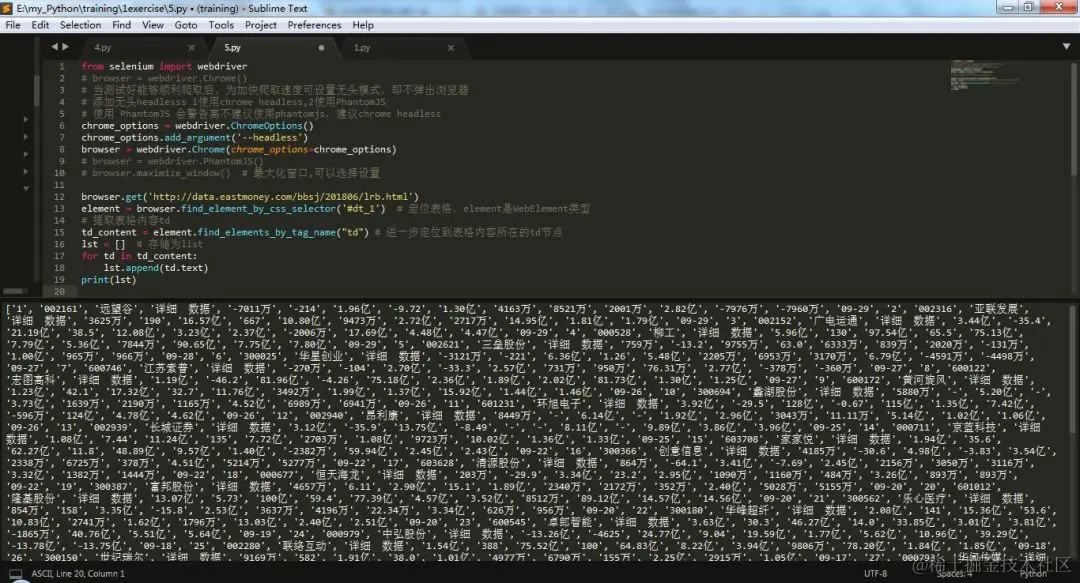The width and height of the screenshot is (1080, 583).
Task: Click '隆基股份' in the output panel
Action: click(x=35, y=498)
